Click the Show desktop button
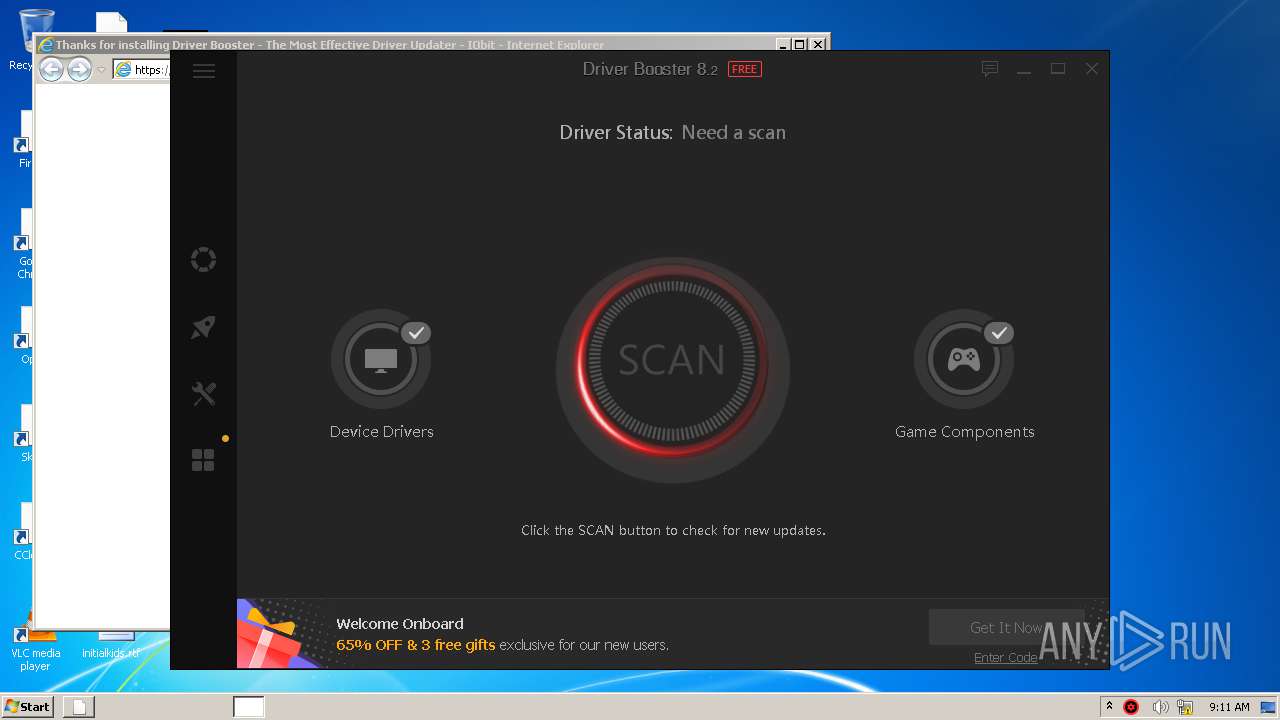1280x720 pixels. click(x=1269, y=707)
